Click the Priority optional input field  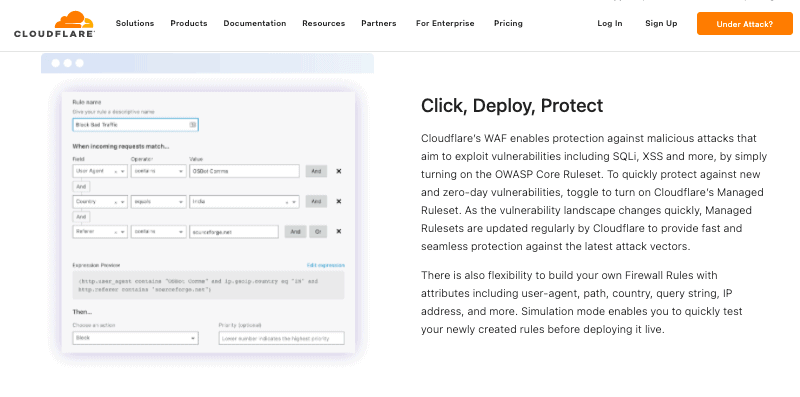pyautogui.click(x=282, y=338)
